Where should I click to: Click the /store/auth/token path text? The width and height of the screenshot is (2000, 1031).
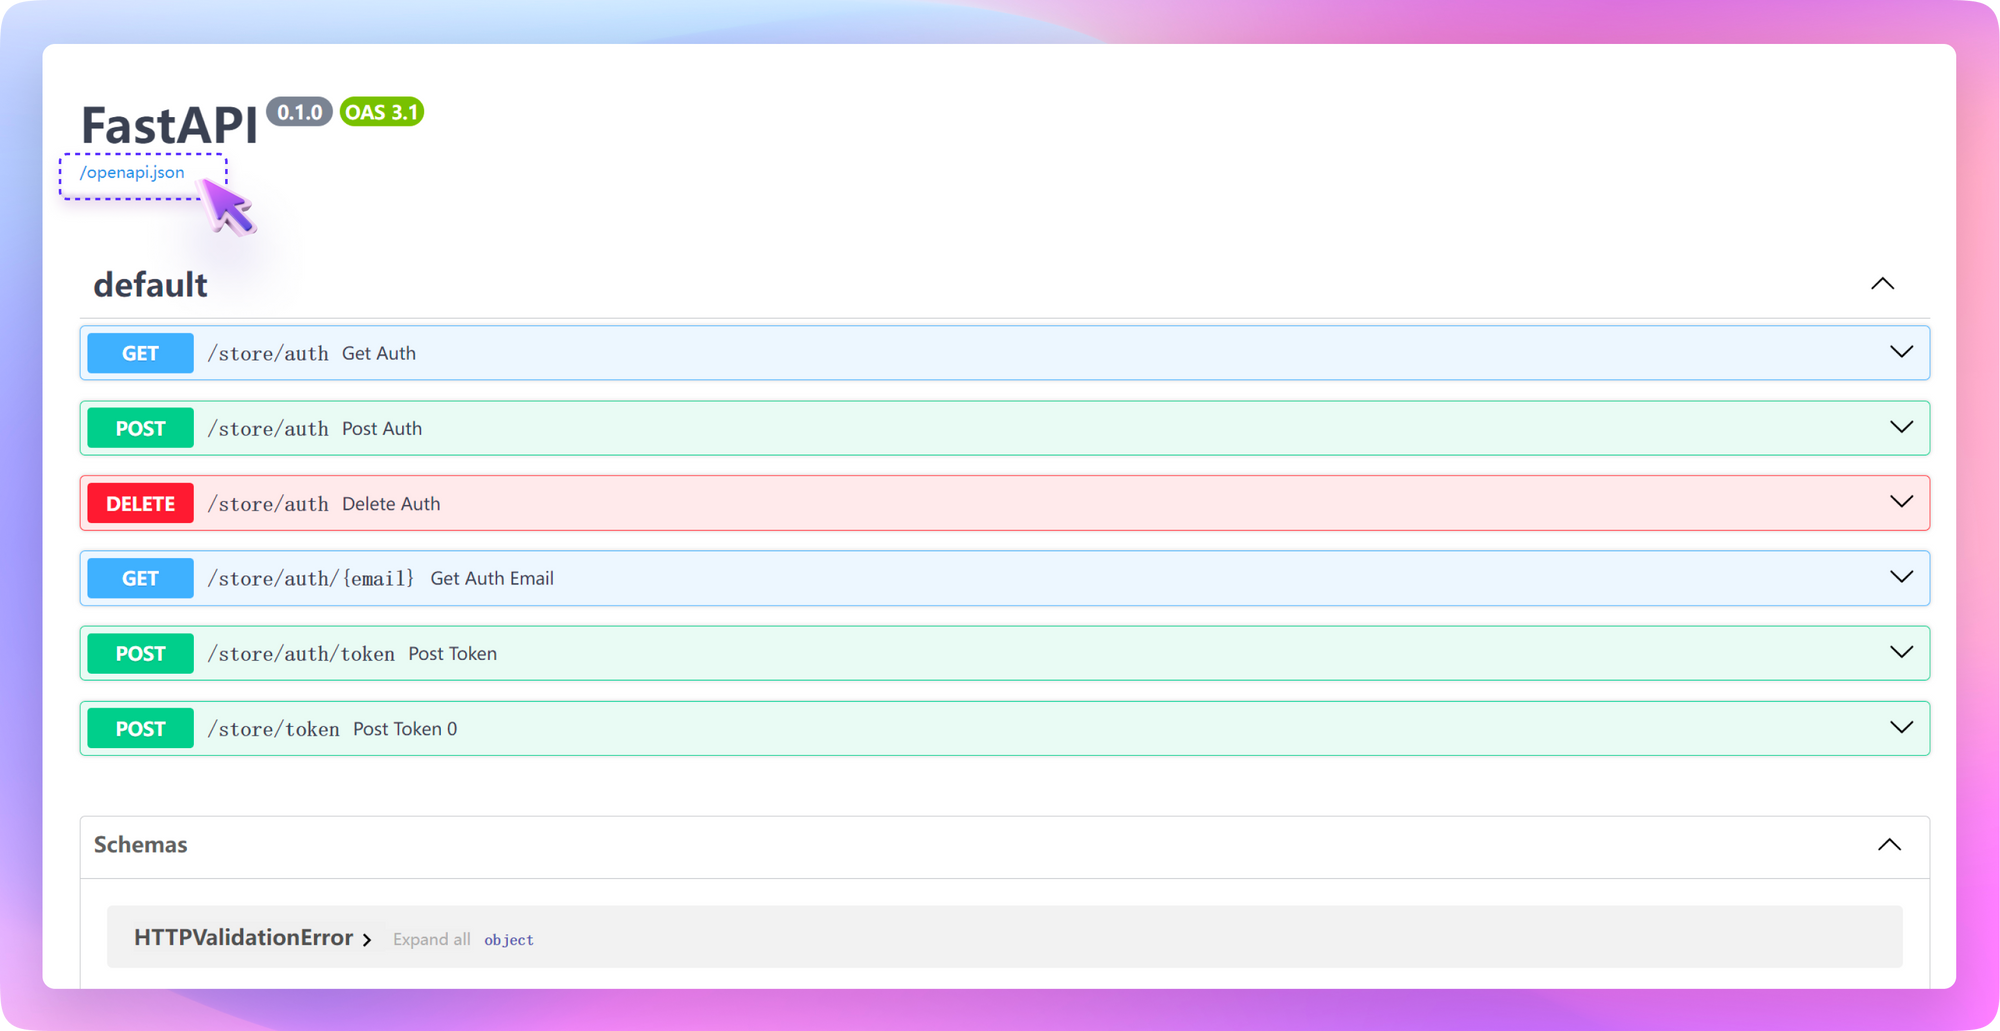tap(301, 653)
